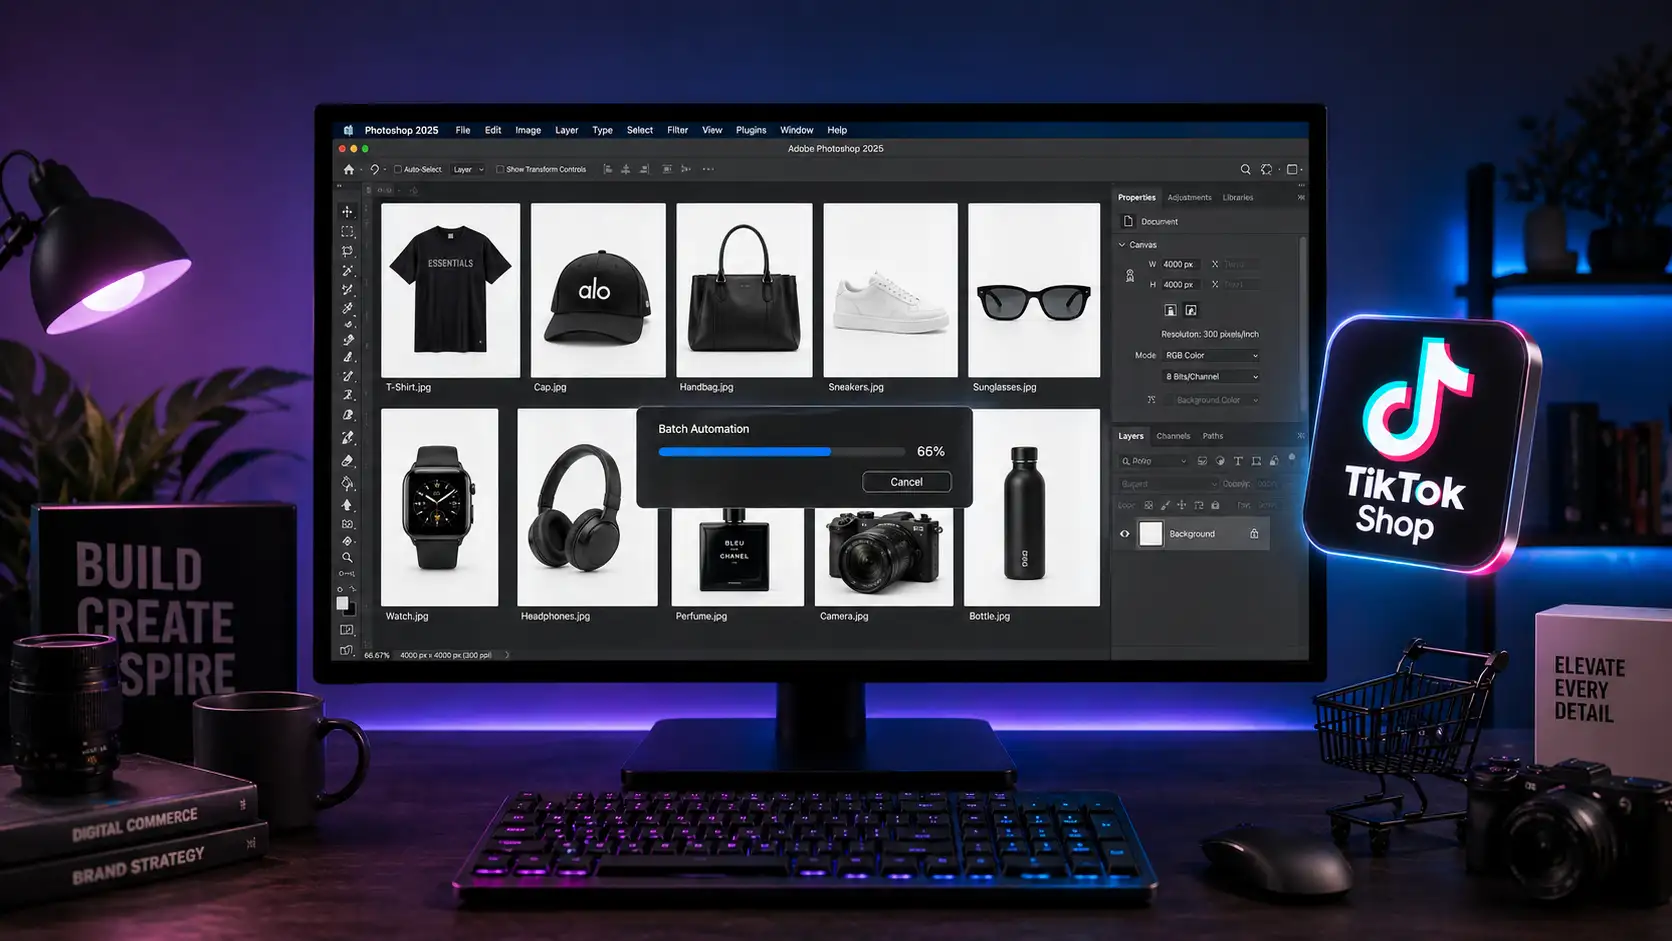Viewport: 1672px width, 941px height.
Task: Click the Home icon in options bar
Action: pyautogui.click(x=348, y=169)
